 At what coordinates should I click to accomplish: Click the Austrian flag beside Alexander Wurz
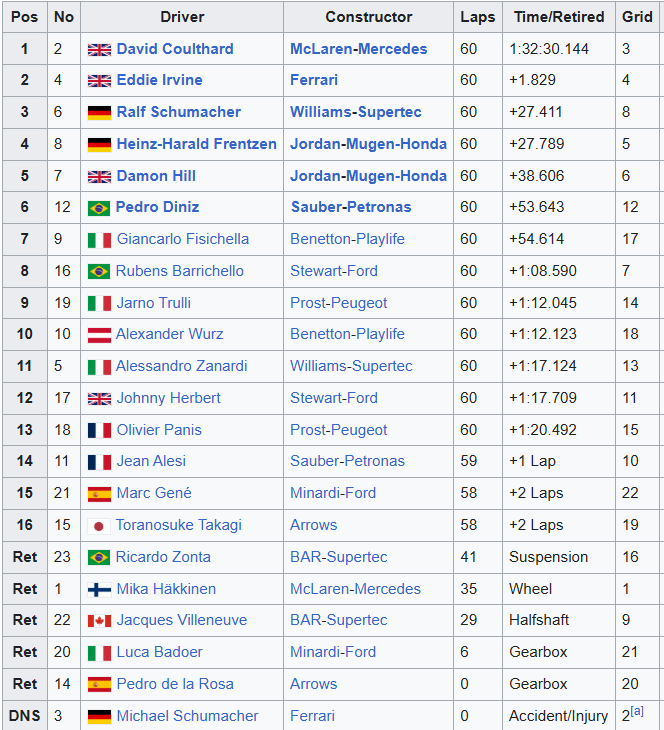(99, 335)
